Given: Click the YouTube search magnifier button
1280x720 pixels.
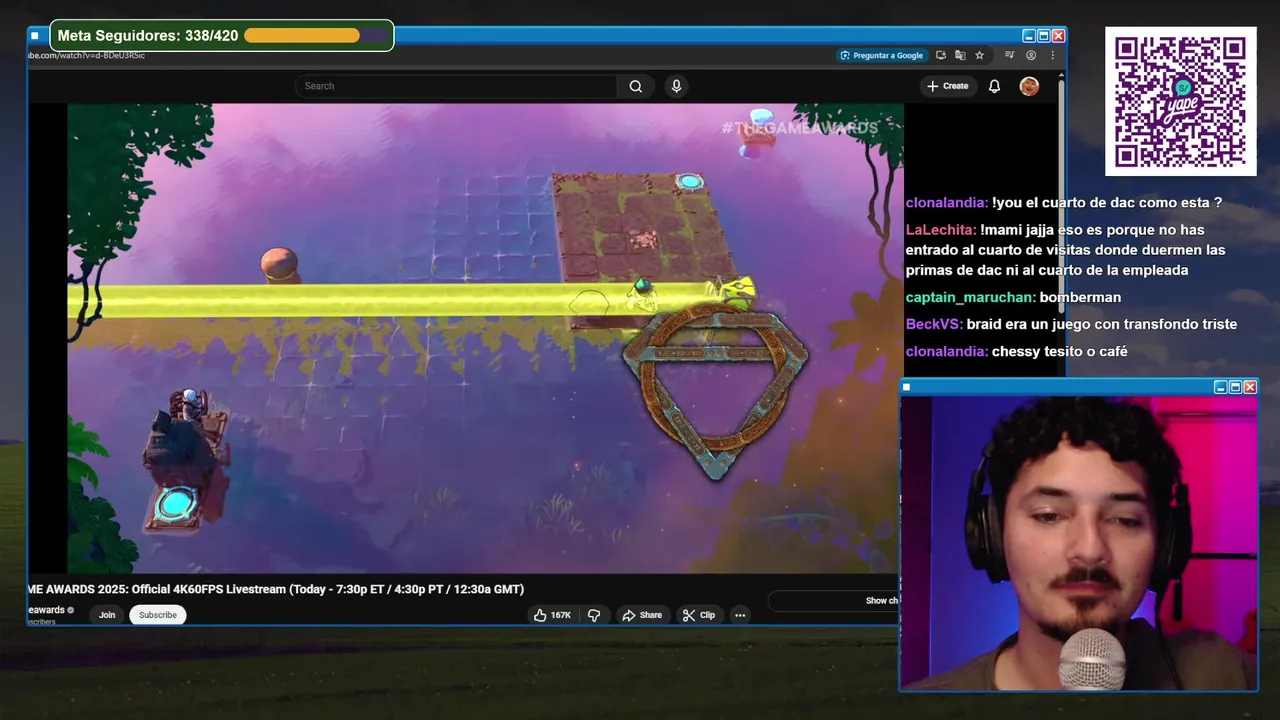Looking at the screenshot, I should (x=635, y=86).
